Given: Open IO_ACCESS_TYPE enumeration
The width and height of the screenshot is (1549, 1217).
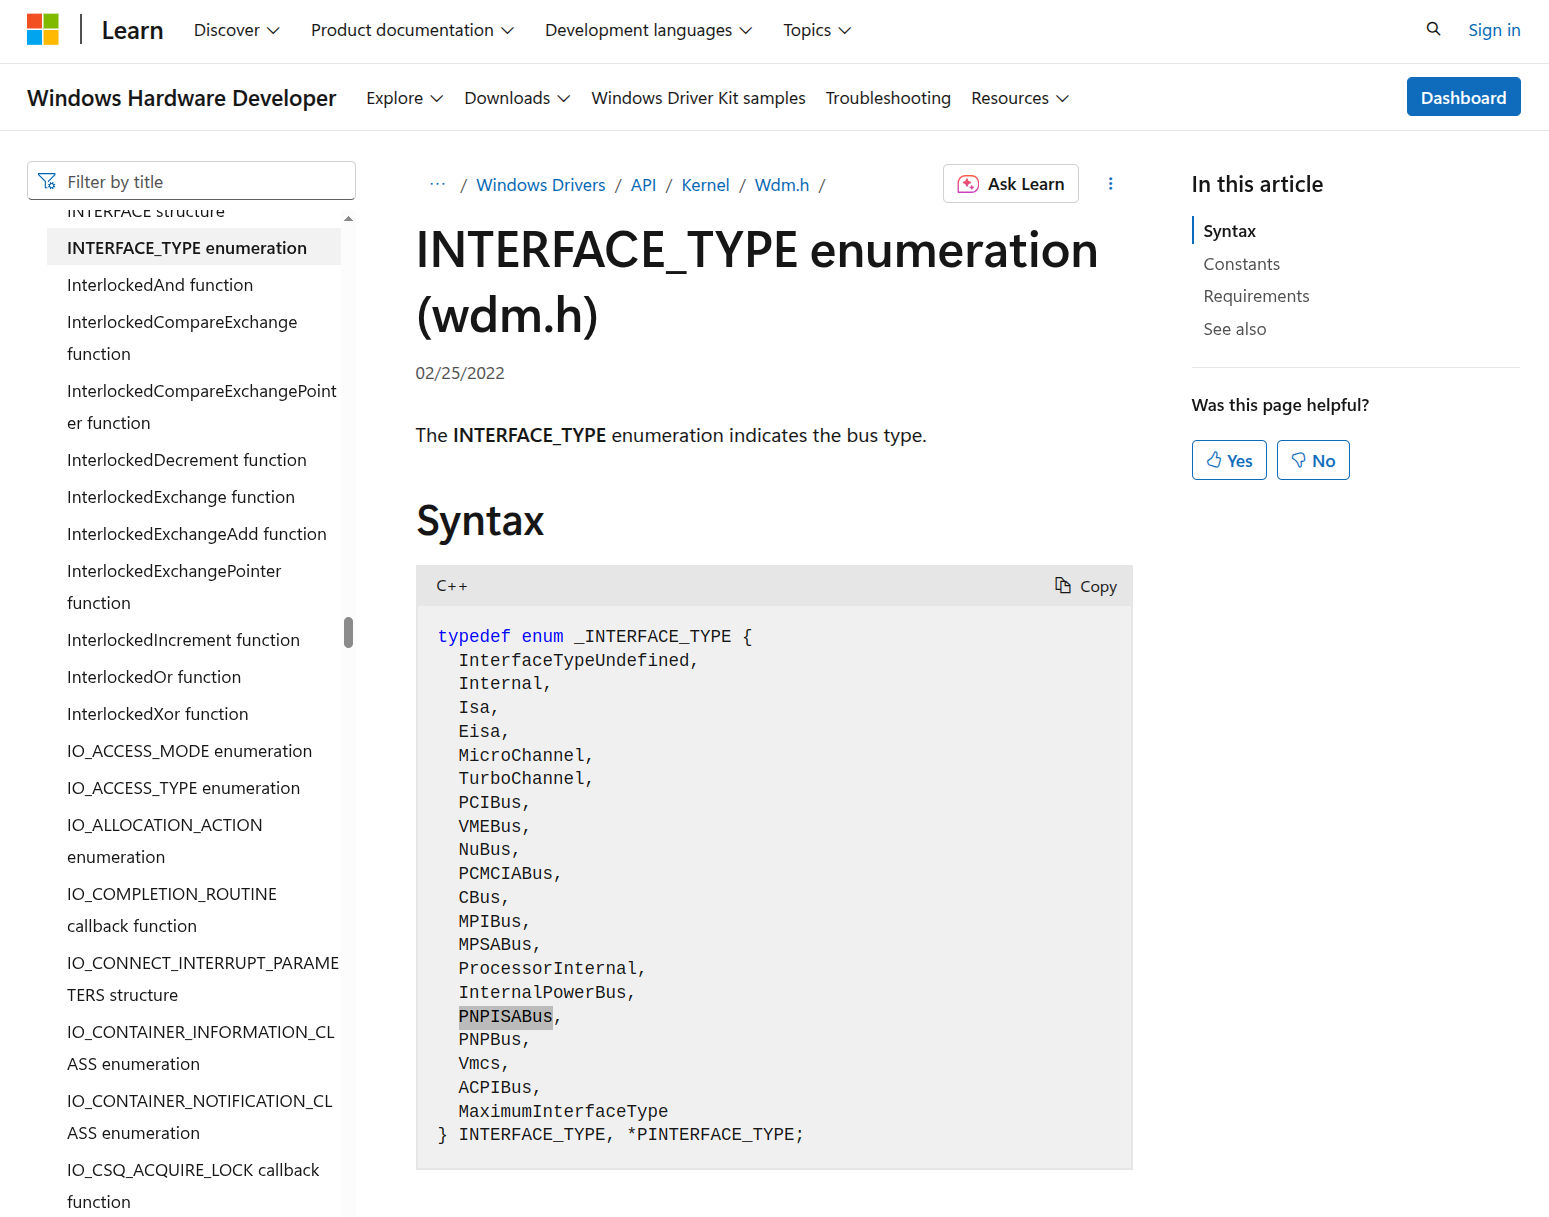Looking at the screenshot, I should (x=183, y=788).
